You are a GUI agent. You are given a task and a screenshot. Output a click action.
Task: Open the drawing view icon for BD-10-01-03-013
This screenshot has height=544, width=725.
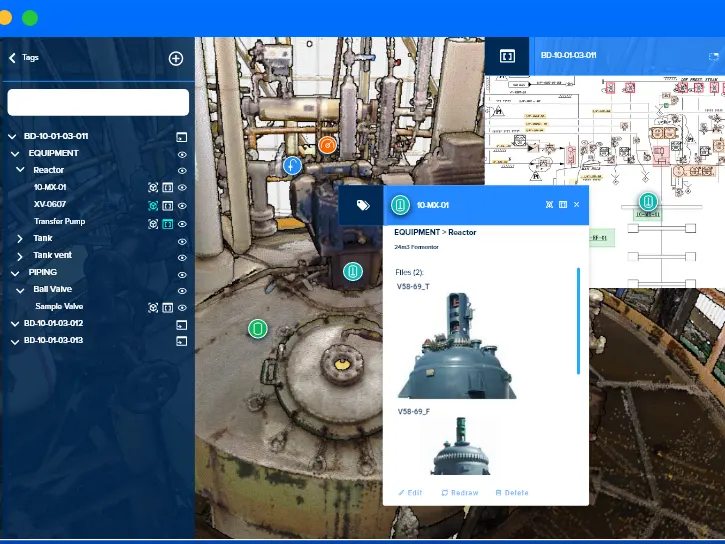pos(182,342)
